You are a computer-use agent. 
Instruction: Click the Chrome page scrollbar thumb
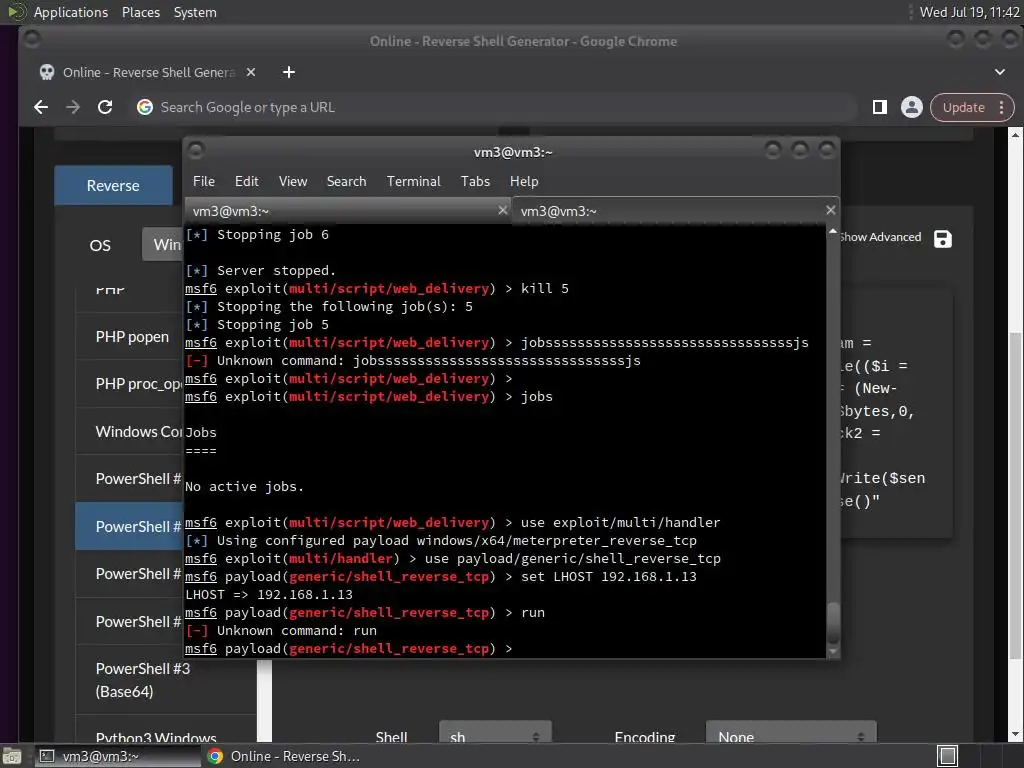coord(1016,496)
